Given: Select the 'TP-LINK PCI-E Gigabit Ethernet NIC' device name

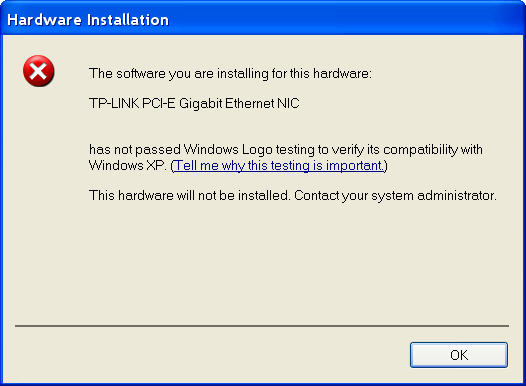Looking at the screenshot, I should click(x=194, y=103).
